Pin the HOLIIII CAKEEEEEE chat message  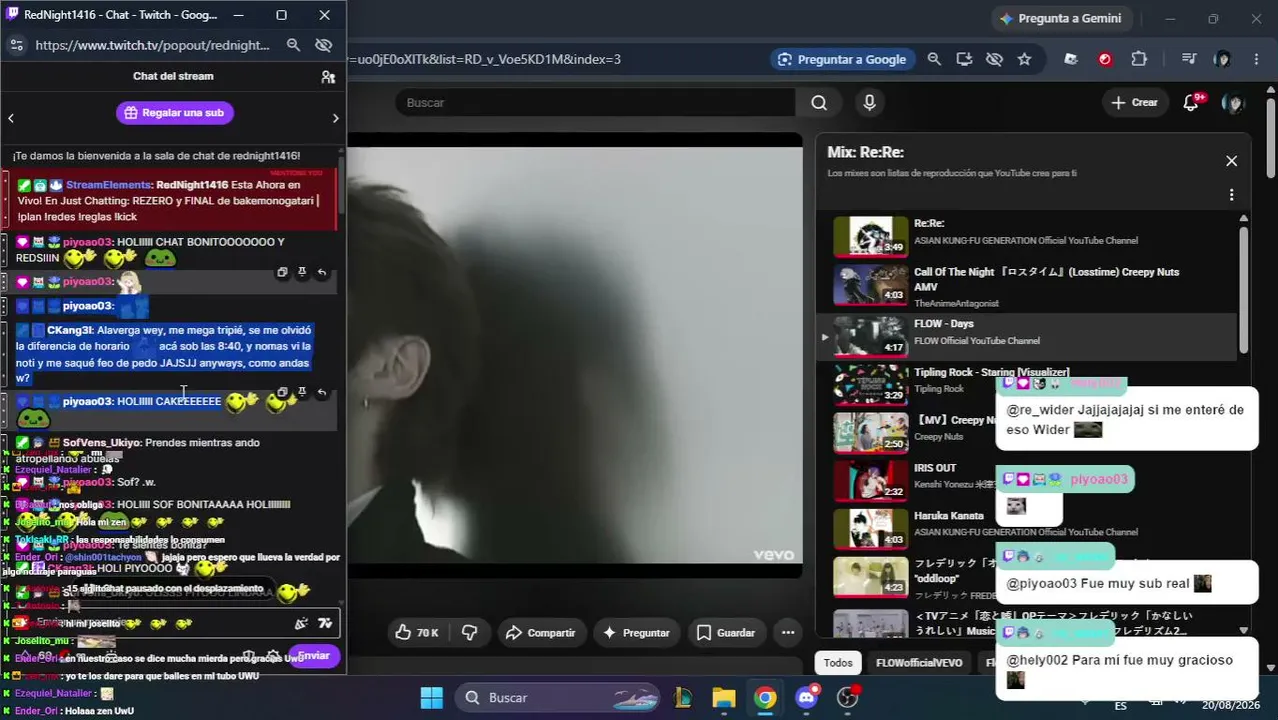302,392
